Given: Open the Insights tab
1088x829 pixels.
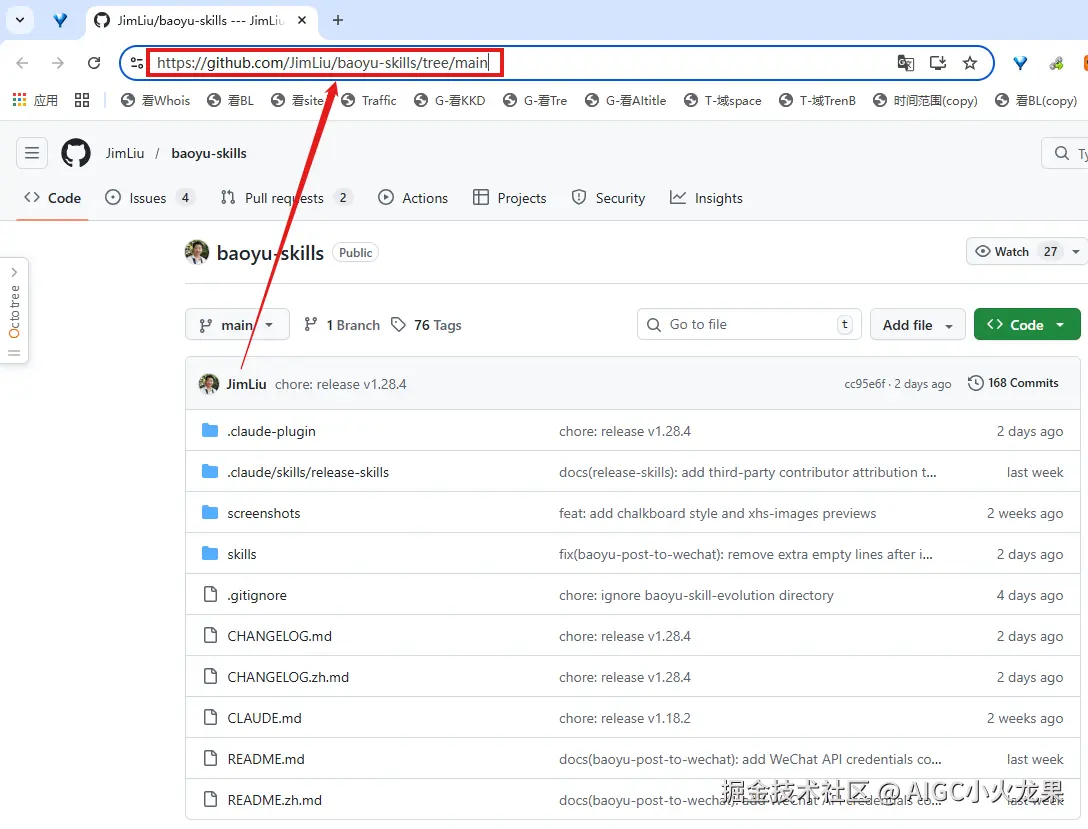Looking at the screenshot, I should pyautogui.click(x=706, y=198).
